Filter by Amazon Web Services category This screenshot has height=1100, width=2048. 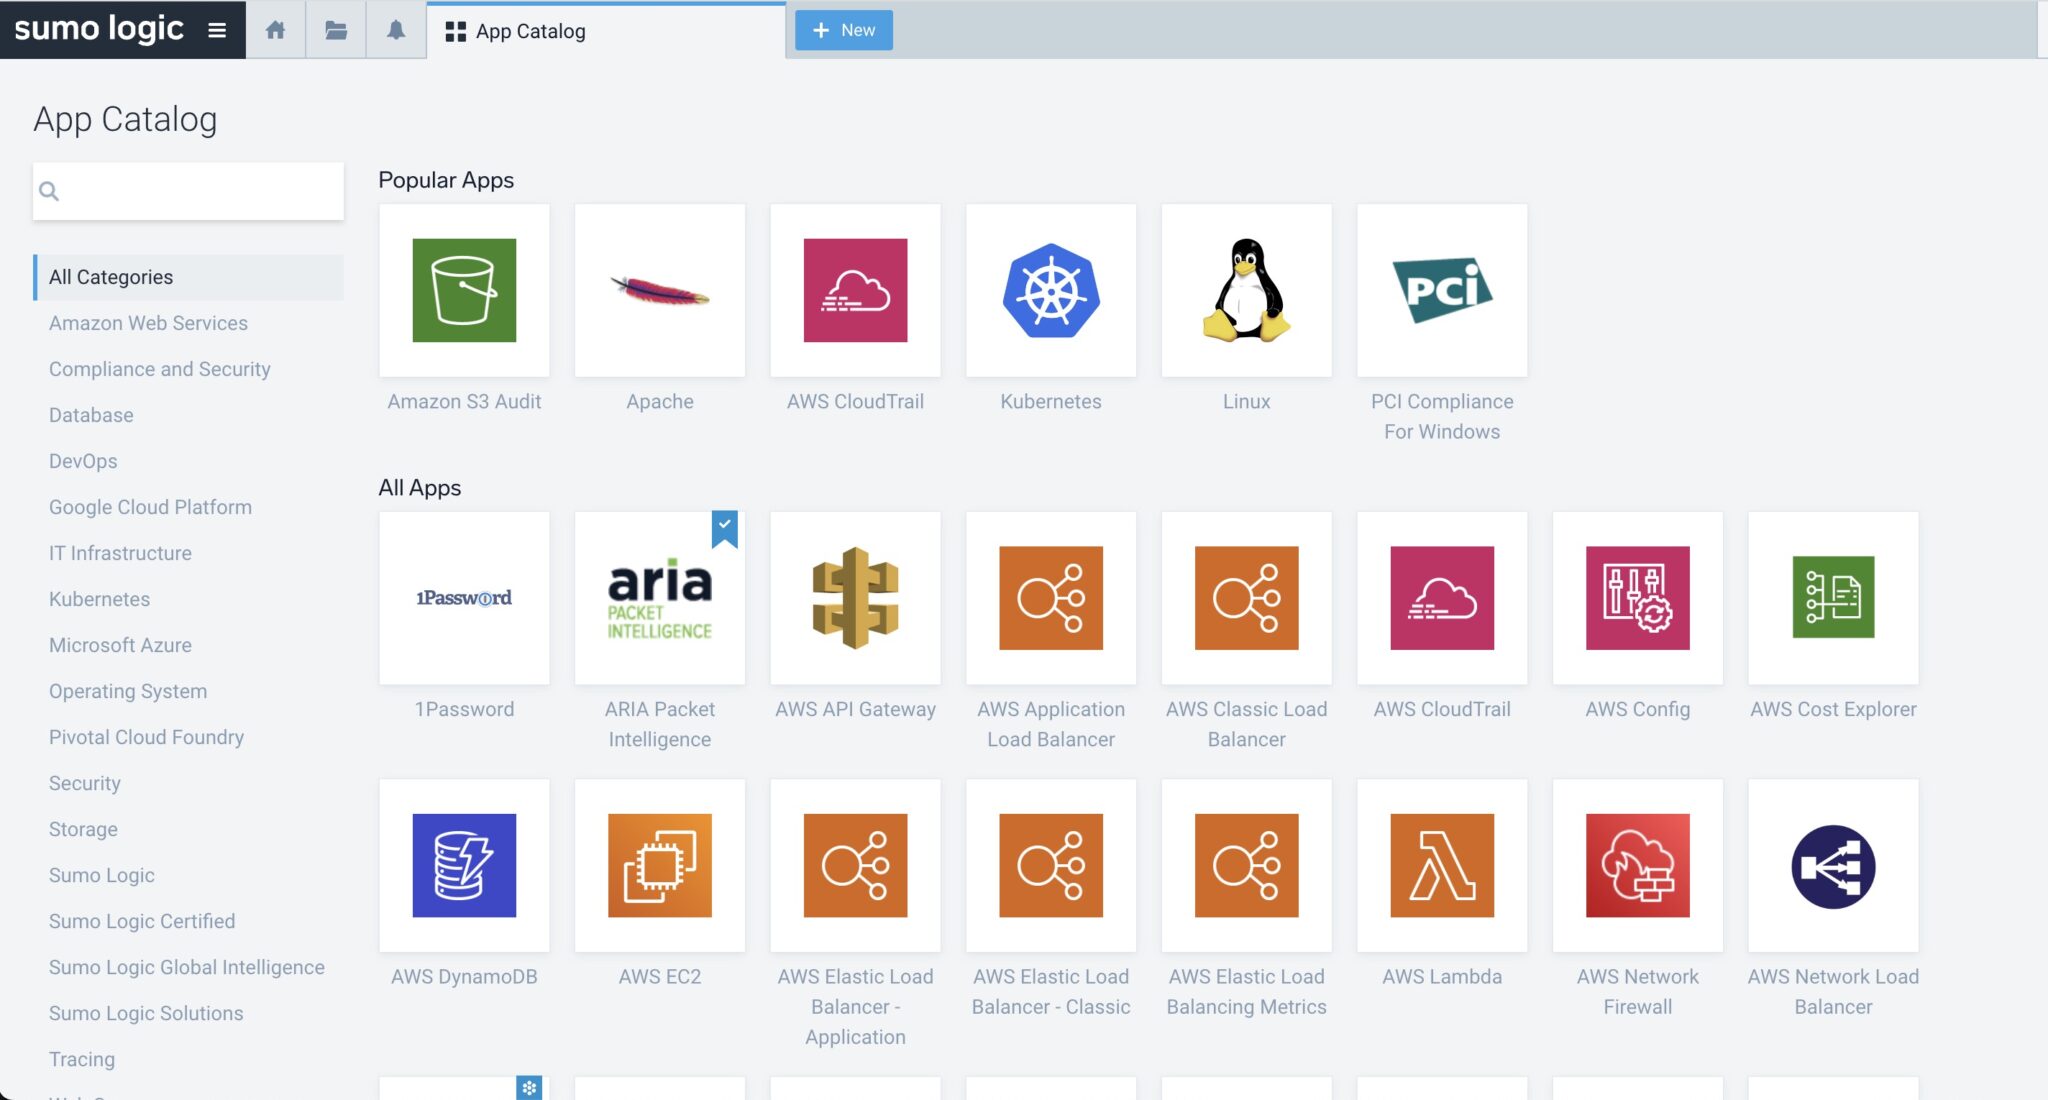(148, 323)
